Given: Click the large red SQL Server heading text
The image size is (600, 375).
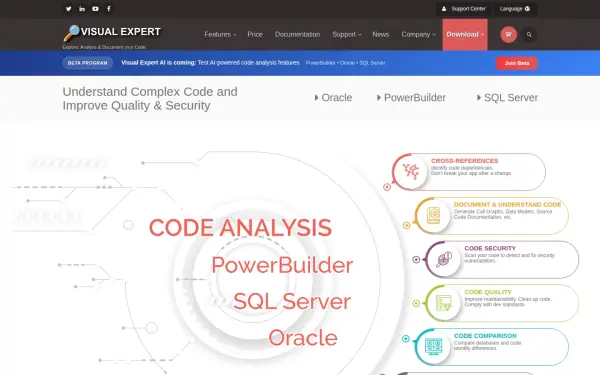Looking at the screenshot, I should pyautogui.click(x=292, y=301).
